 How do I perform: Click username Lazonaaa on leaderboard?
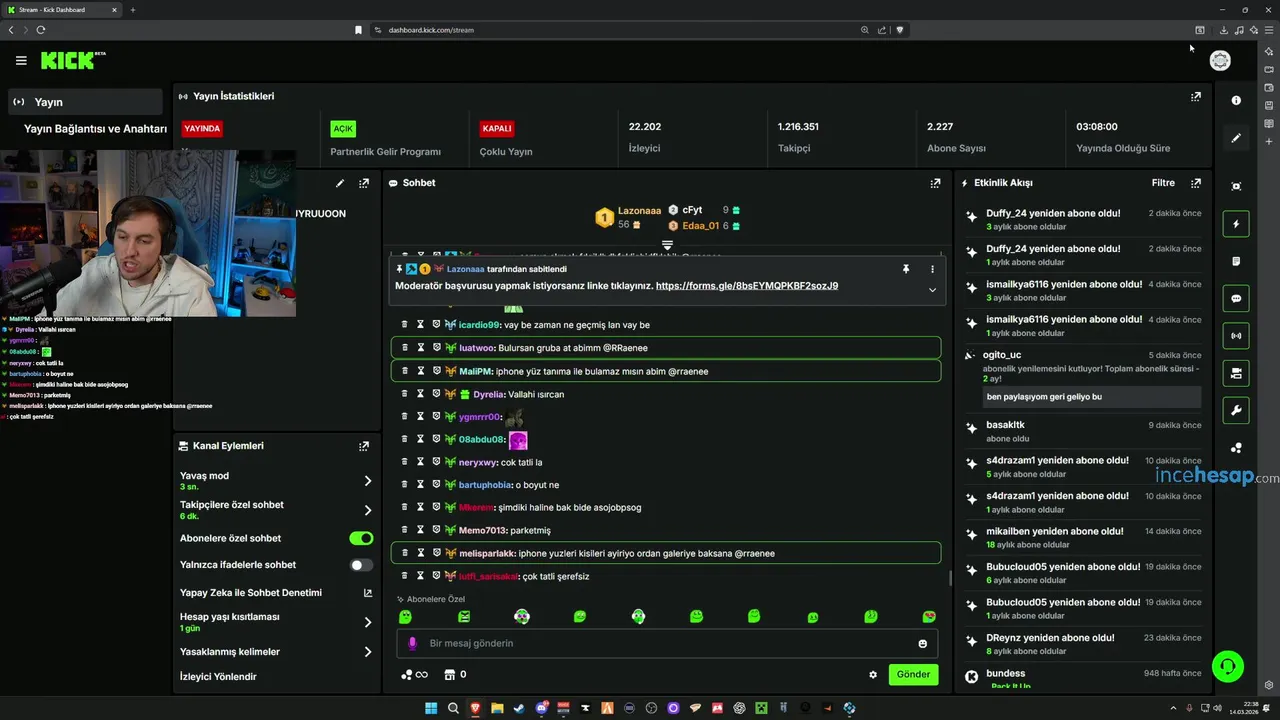coord(639,211)
